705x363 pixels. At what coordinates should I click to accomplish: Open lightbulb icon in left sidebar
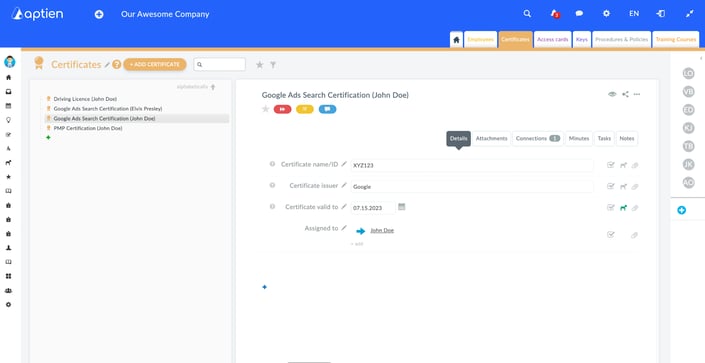coord(8,120)
